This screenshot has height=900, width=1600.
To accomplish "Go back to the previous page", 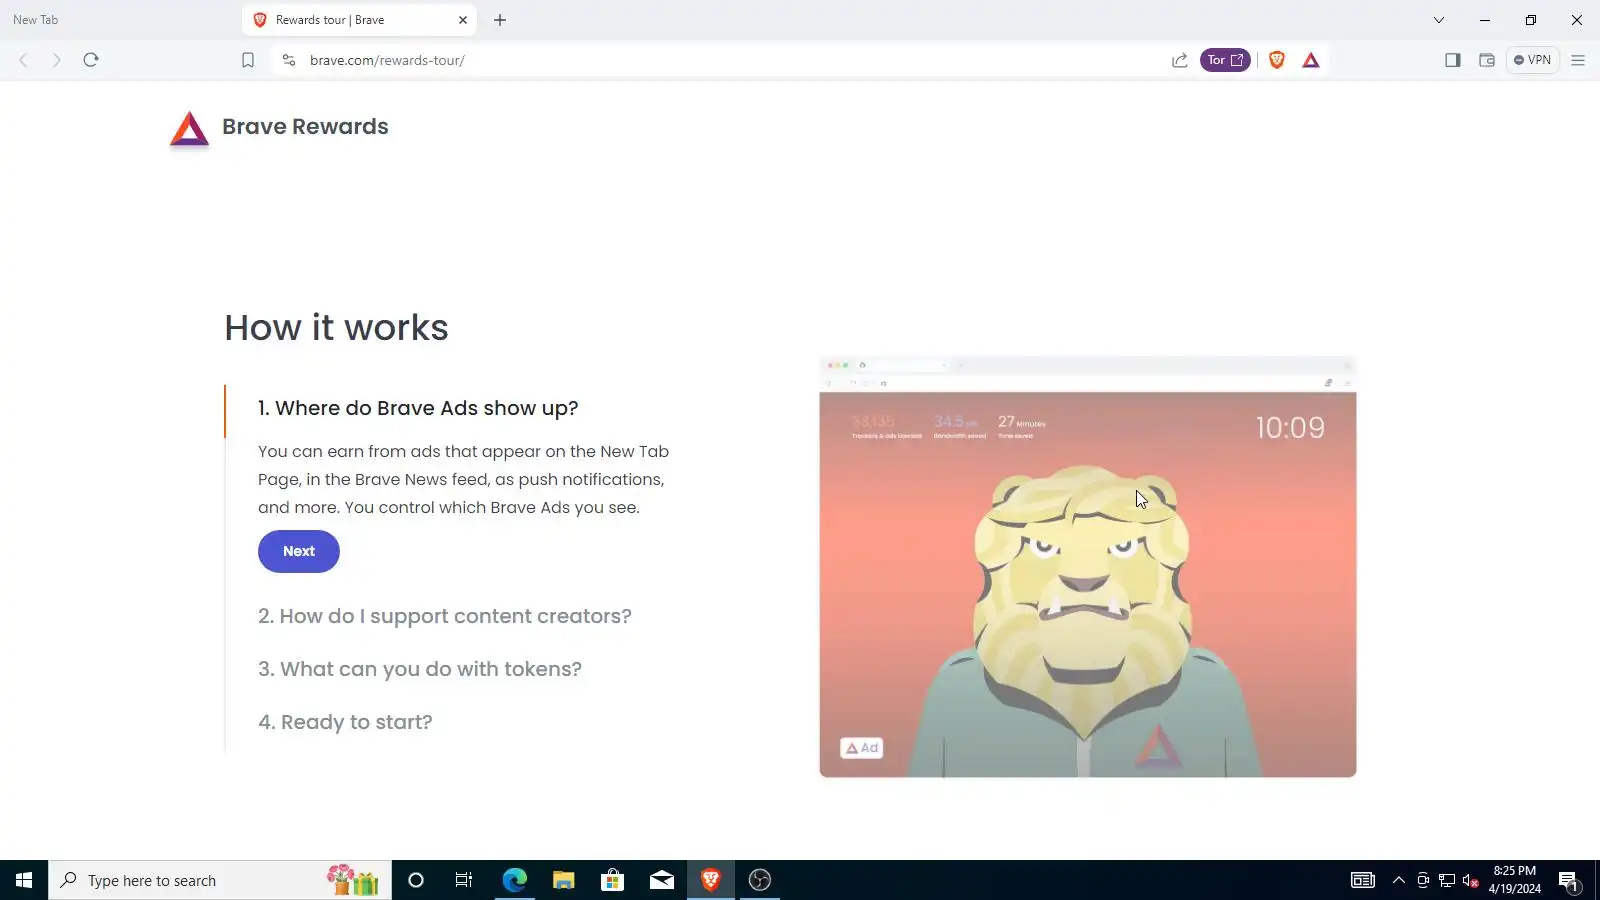I will pyautogui.click(x=23, y=60).
